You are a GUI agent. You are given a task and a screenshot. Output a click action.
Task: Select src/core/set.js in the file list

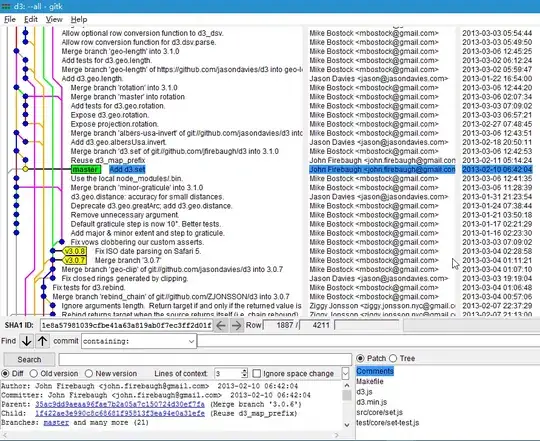pos(380,412)
